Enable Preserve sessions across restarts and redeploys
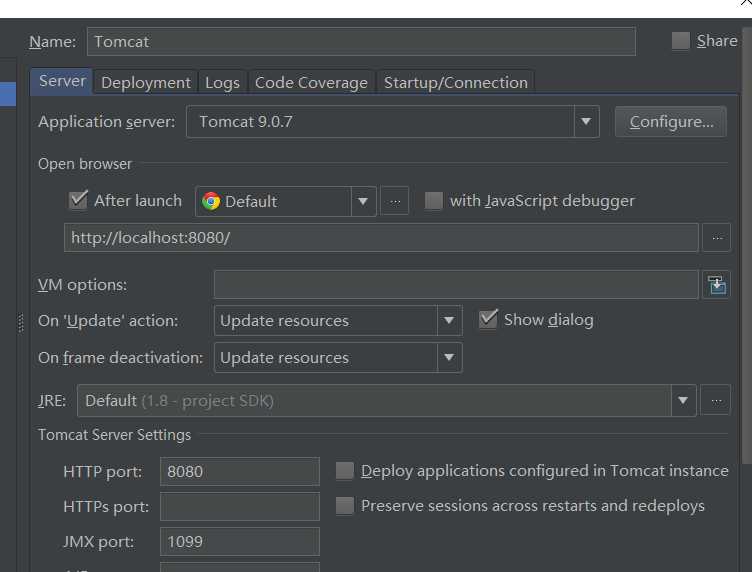This screenshot has height=572, width=752. point(345,505)
